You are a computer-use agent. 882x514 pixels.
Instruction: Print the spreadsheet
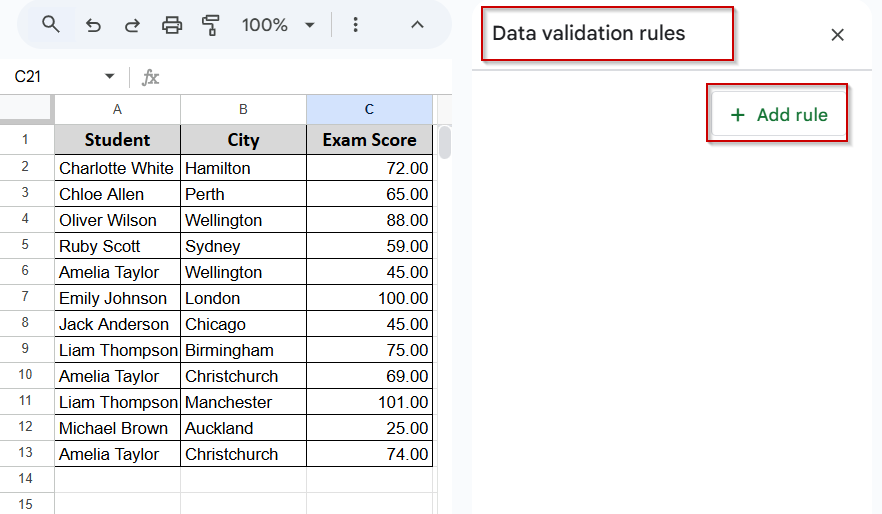(172, 25)
